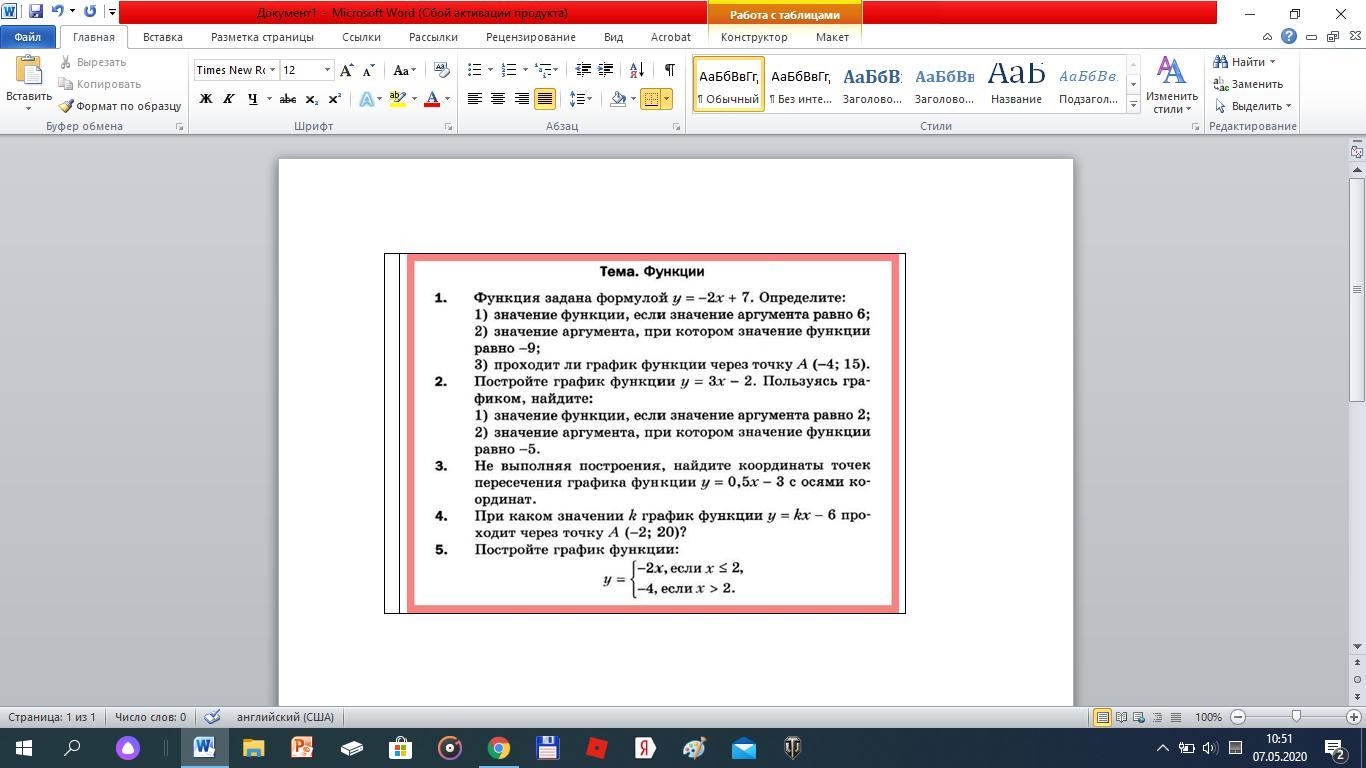Open the font color dropdown arrow

(447, 99)
